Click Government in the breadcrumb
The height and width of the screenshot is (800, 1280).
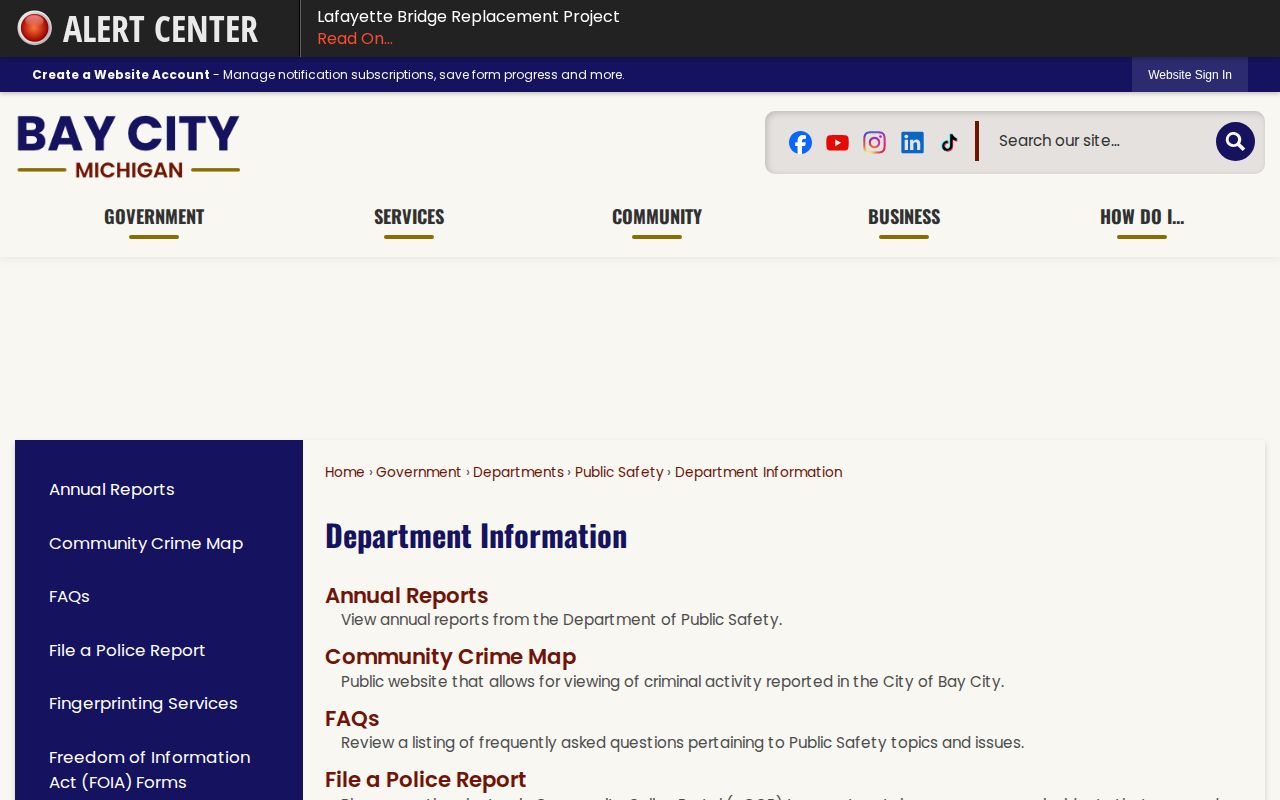point(418,472)
